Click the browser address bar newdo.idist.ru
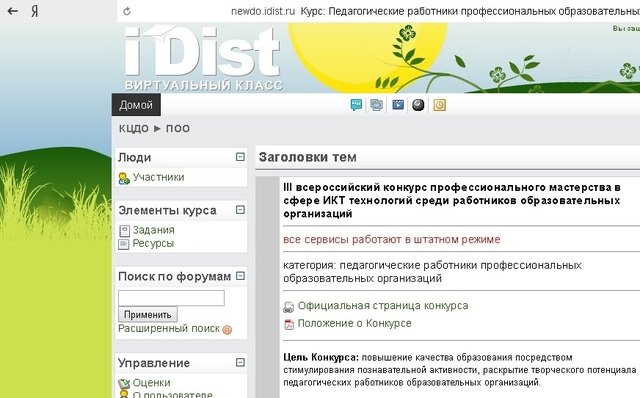This screenshot has width=640, height=398. 263,11
